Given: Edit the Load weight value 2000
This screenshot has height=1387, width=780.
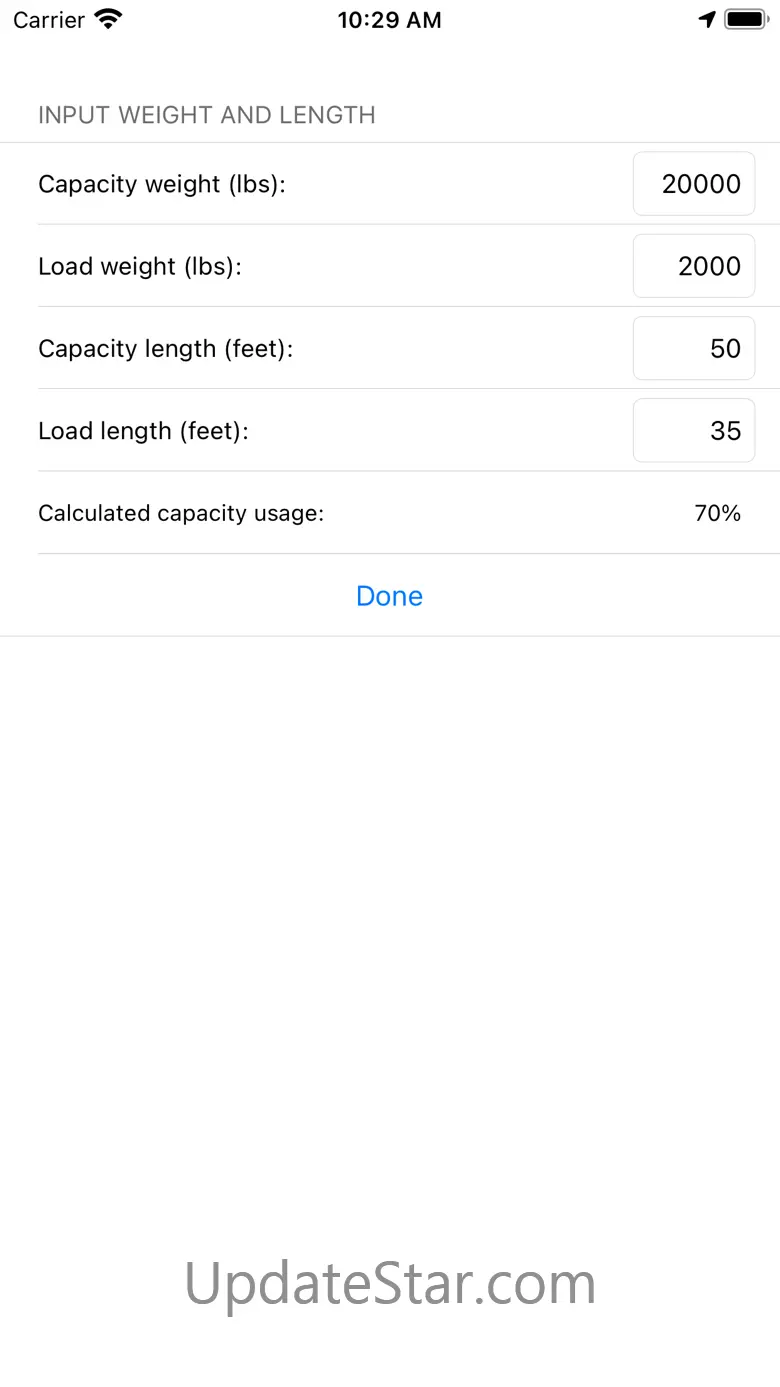Looking at the screenshot, I should [x=694, y=266].
